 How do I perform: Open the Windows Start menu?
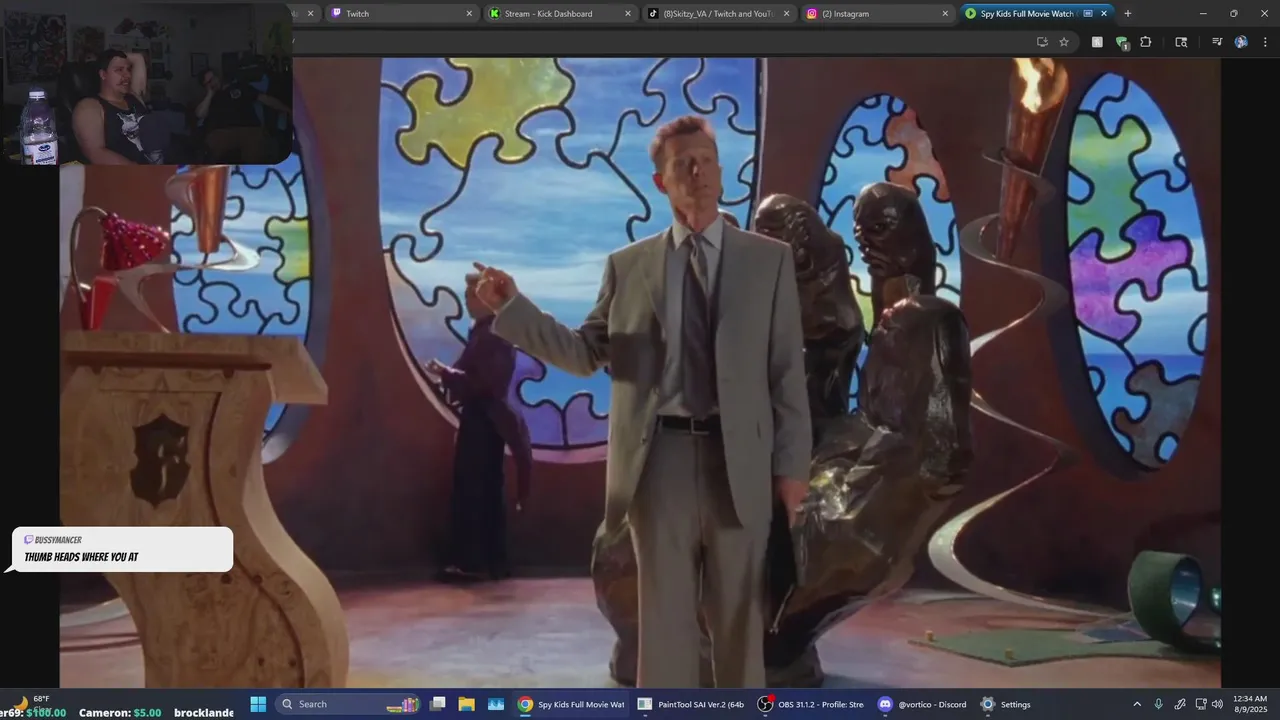[257, 704]
